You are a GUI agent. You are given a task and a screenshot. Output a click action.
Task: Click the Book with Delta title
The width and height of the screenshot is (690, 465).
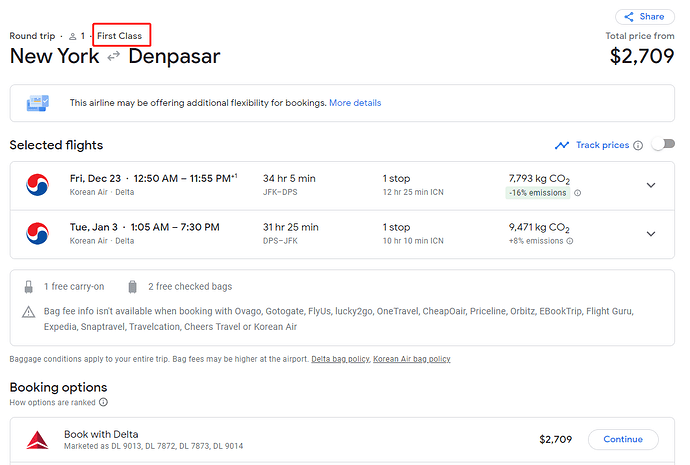coord(101,434)
